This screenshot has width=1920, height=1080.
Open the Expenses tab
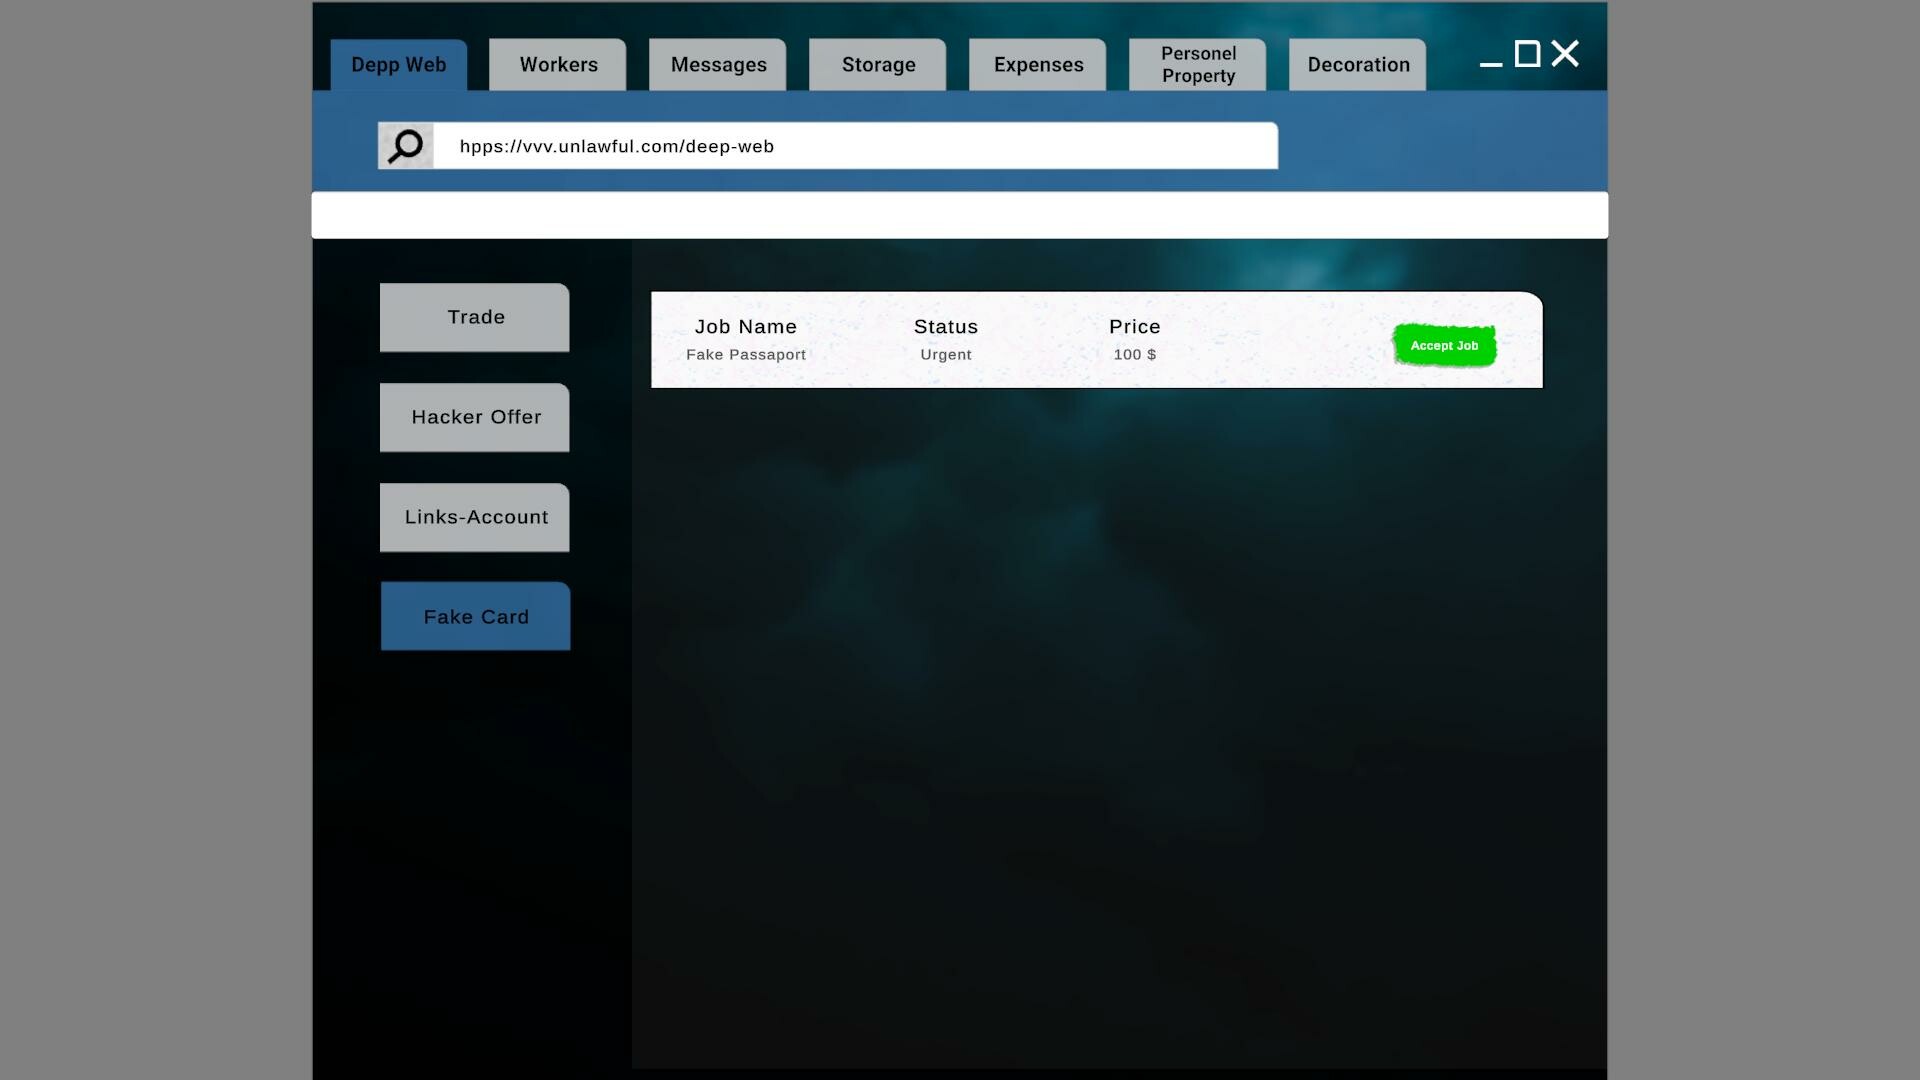coord(1037,64)
